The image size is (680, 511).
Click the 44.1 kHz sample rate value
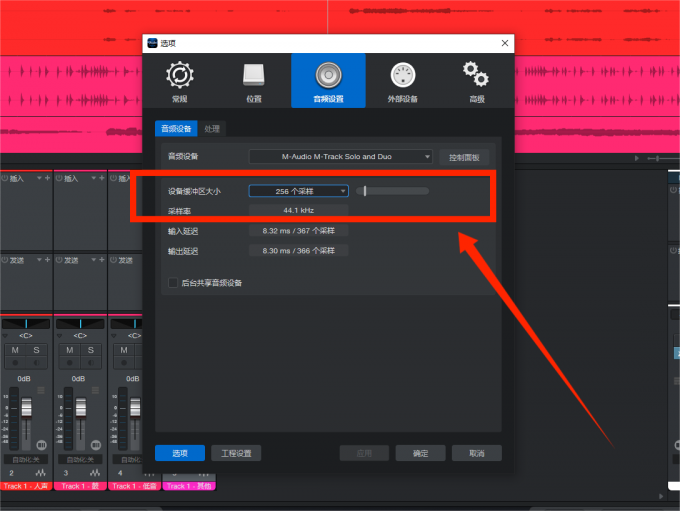[298, 210]
